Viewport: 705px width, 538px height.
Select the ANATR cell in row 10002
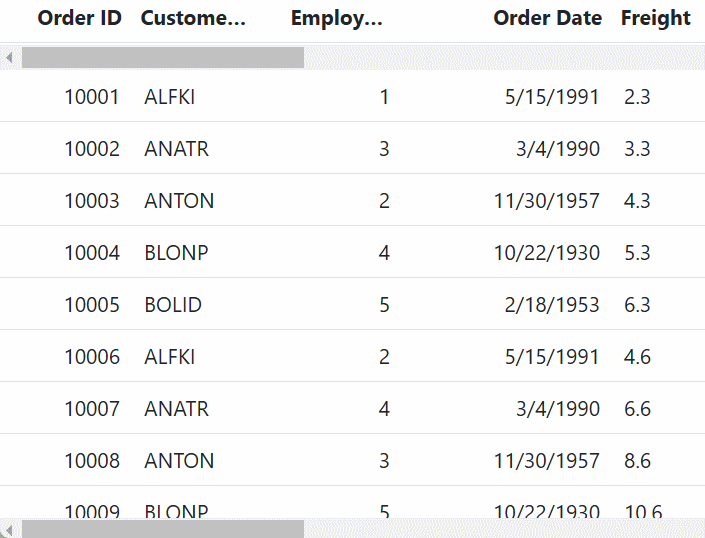coord(177,149)
